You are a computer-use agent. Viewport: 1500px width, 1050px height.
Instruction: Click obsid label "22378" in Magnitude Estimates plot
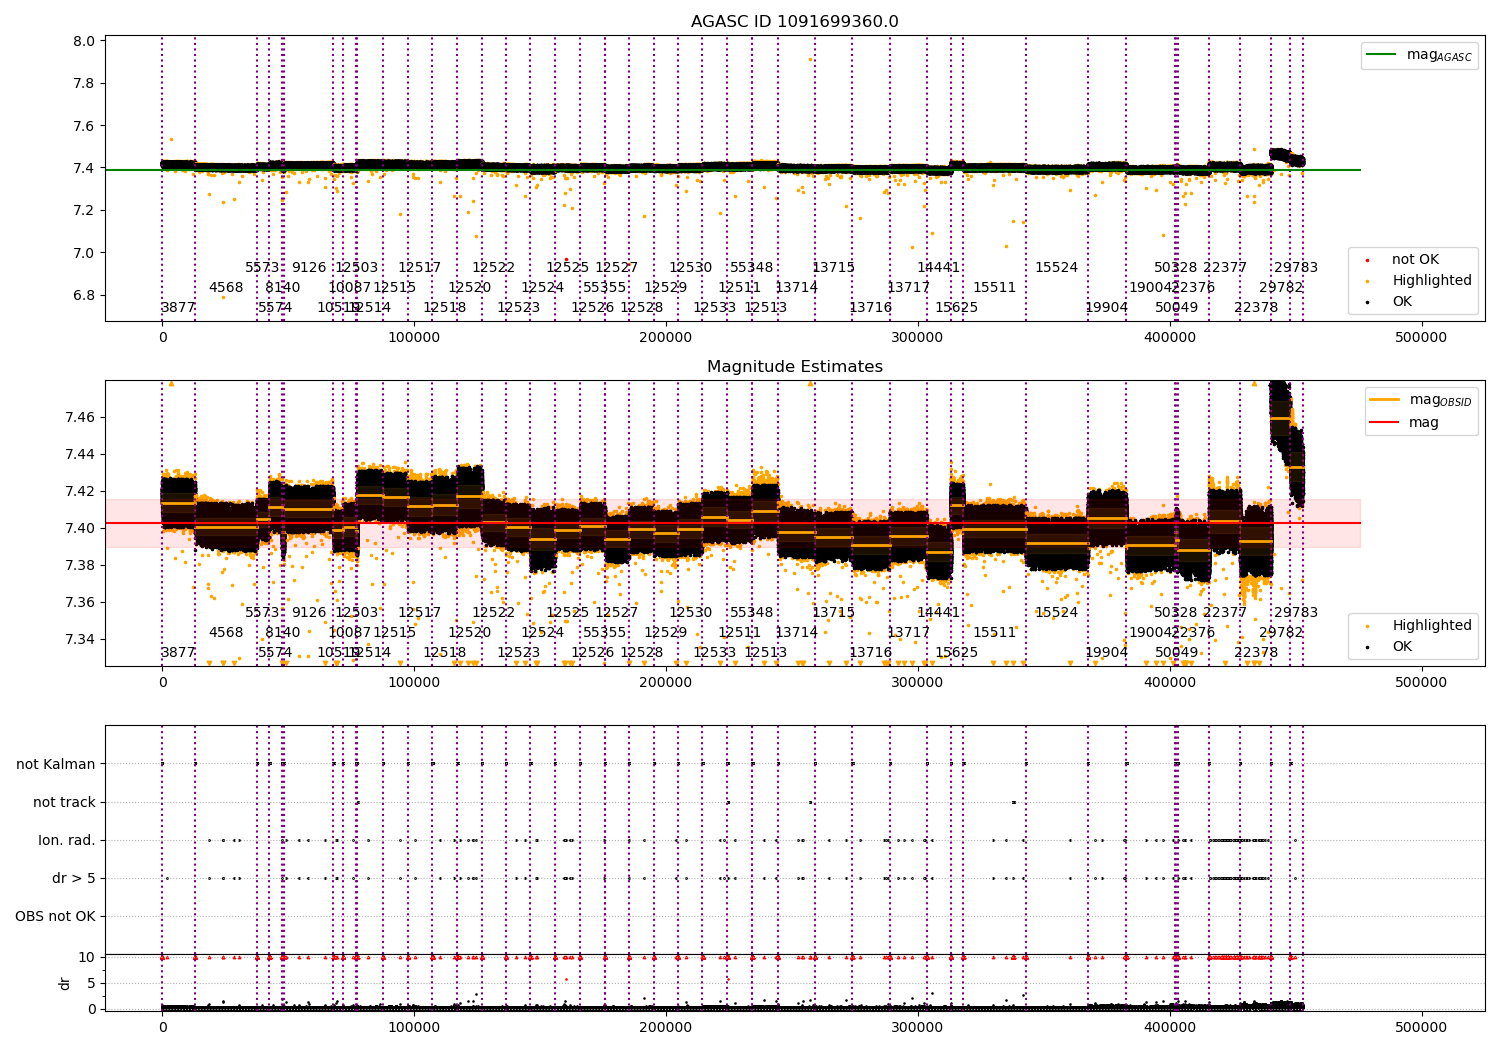click(x=1256, y=653)
